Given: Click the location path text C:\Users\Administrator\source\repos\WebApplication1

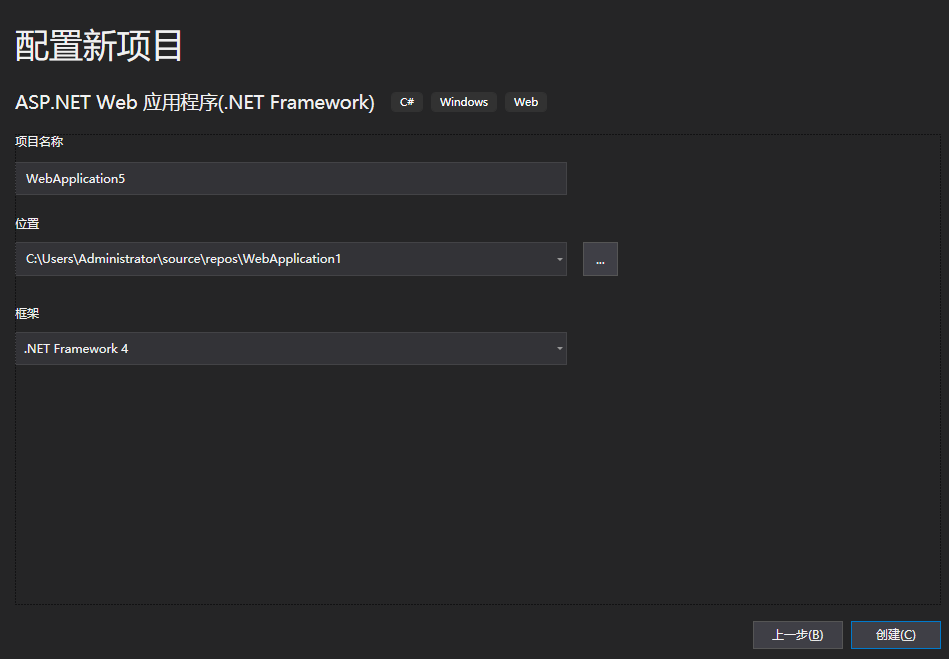Looking at the screenshot, I should point(183,259).
